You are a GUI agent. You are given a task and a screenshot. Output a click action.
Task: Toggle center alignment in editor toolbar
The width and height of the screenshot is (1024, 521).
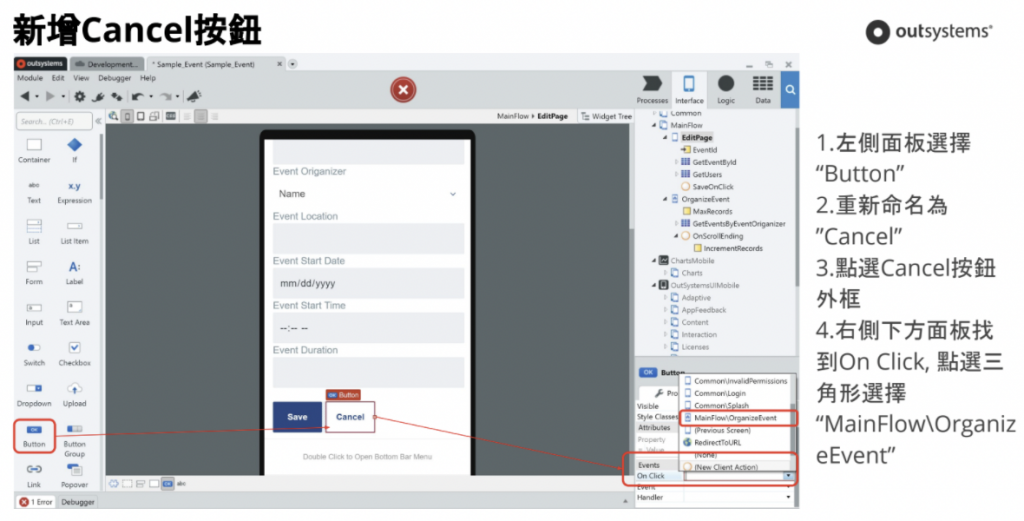click(x=201, y=116)
